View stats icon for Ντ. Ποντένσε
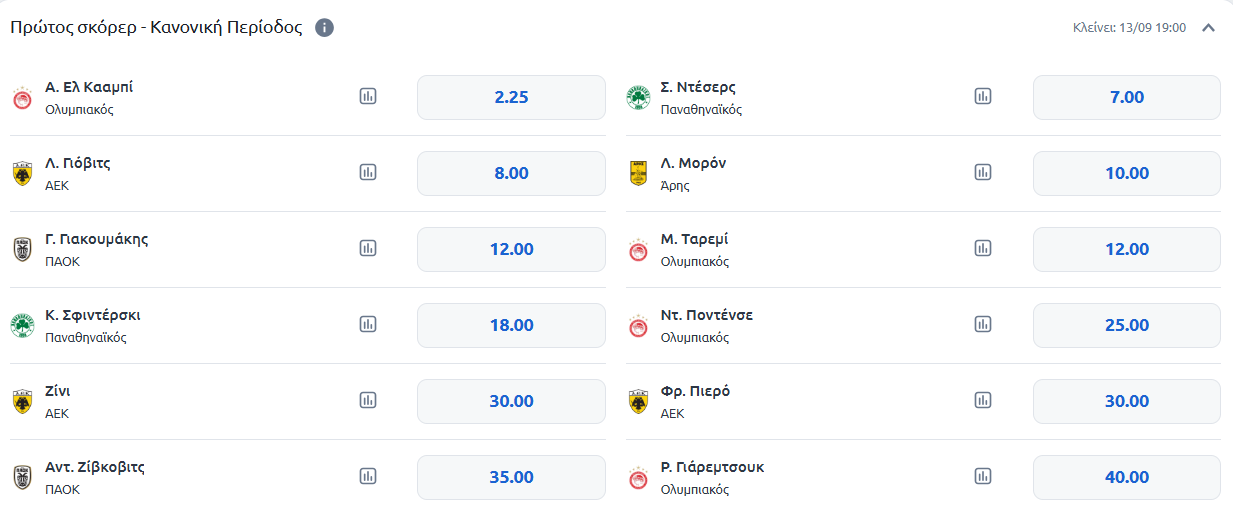Viewport: 1233px width, 514px height. [x=983, y=324]
